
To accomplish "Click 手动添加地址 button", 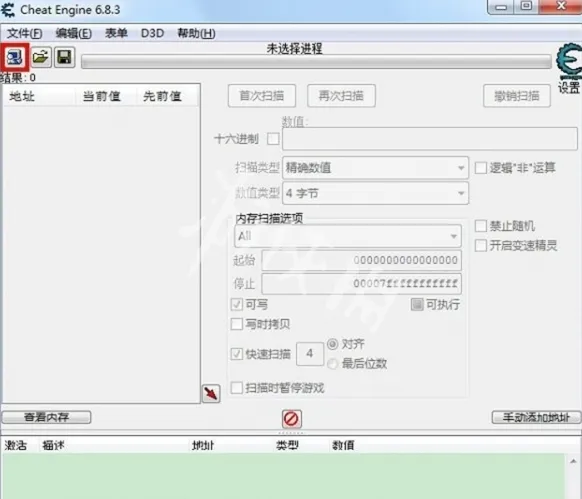I will (x=536, y=417).
